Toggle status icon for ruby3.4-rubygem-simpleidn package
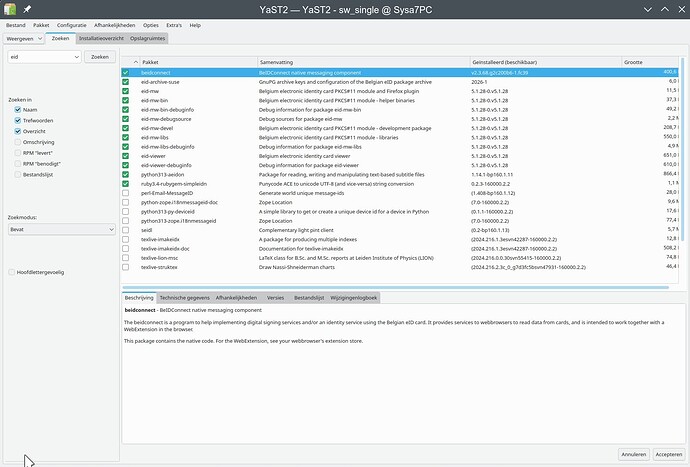 coord(125,184)
